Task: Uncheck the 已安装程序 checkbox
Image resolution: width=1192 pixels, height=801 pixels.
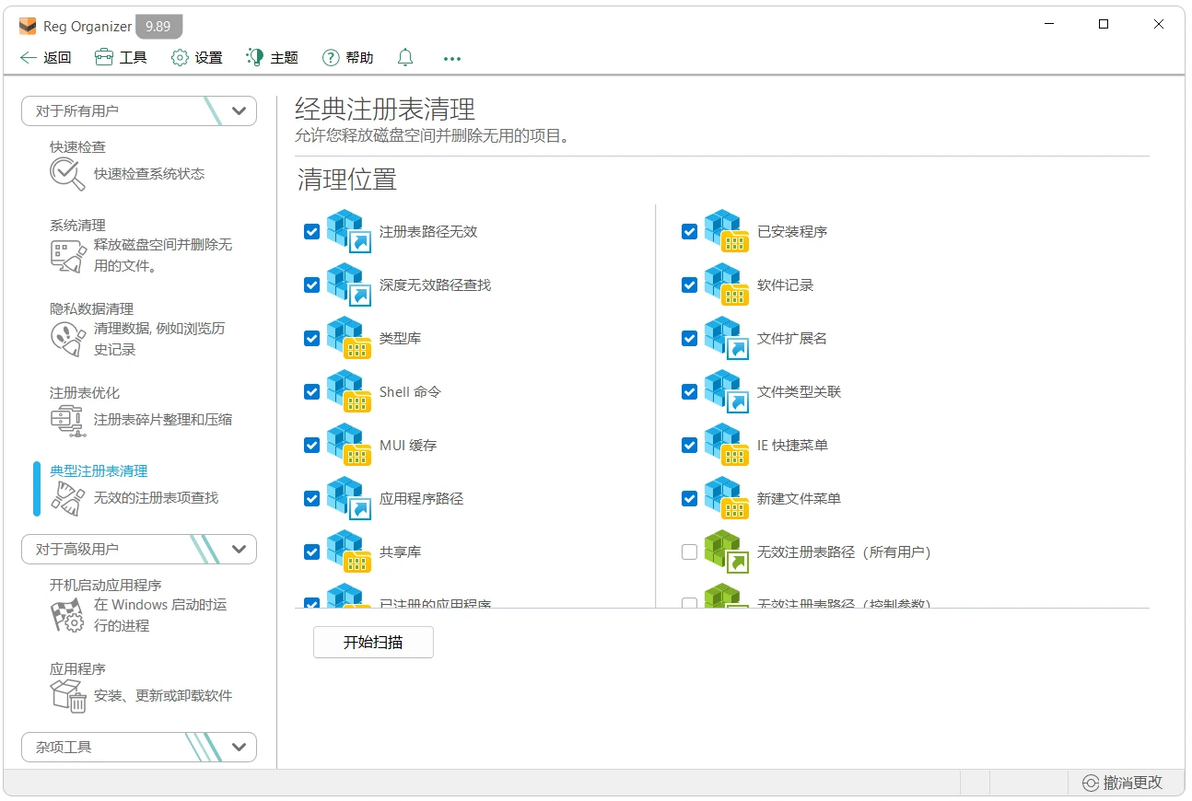Action: 690,232
